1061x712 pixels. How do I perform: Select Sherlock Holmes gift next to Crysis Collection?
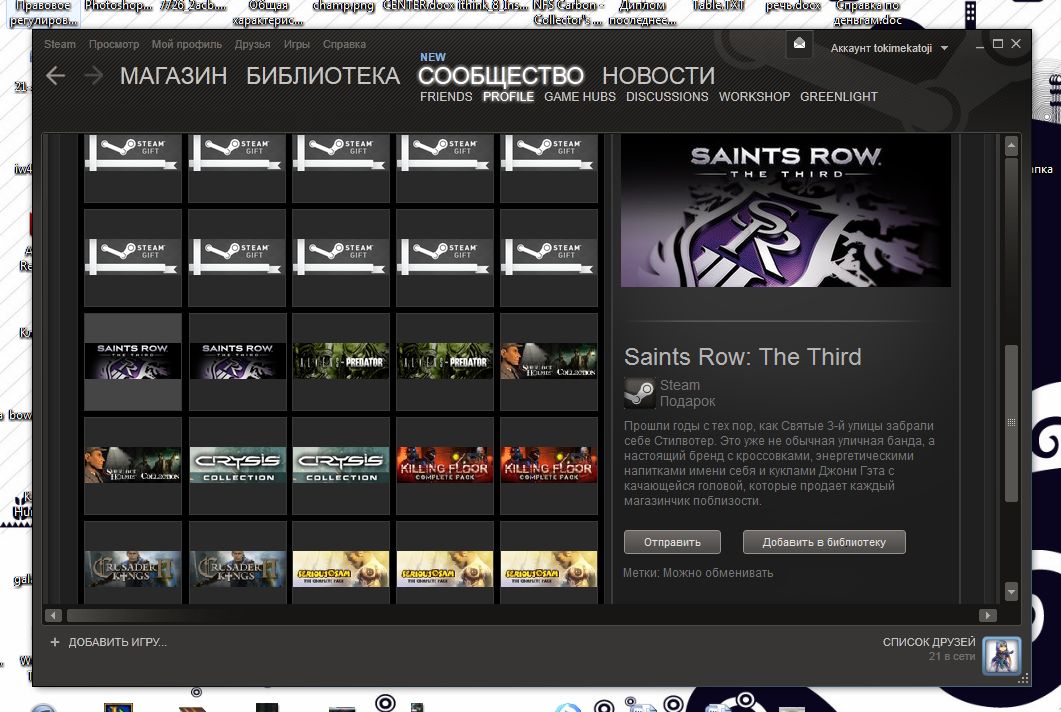(133, 466)
